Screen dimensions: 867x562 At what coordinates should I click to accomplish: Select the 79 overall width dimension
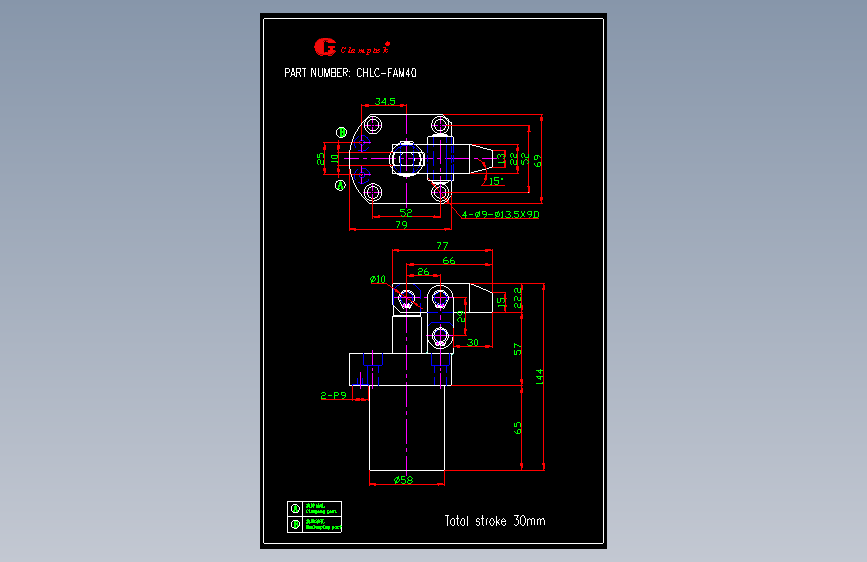[x=401, y=225]
